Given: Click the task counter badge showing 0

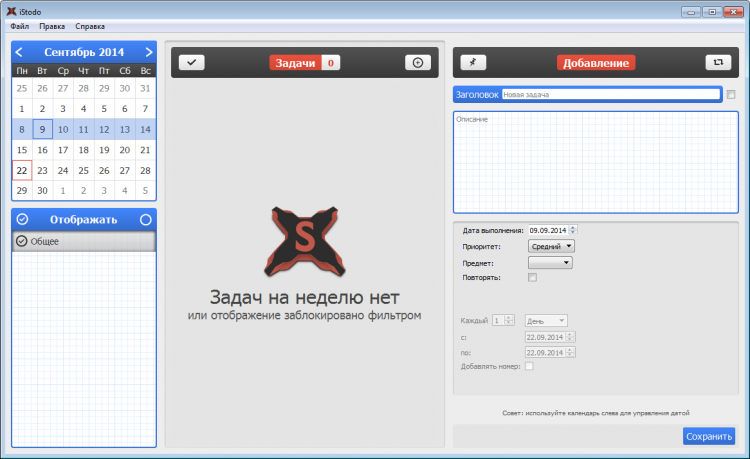Looking at the screenshot, I should click(331, 63).
